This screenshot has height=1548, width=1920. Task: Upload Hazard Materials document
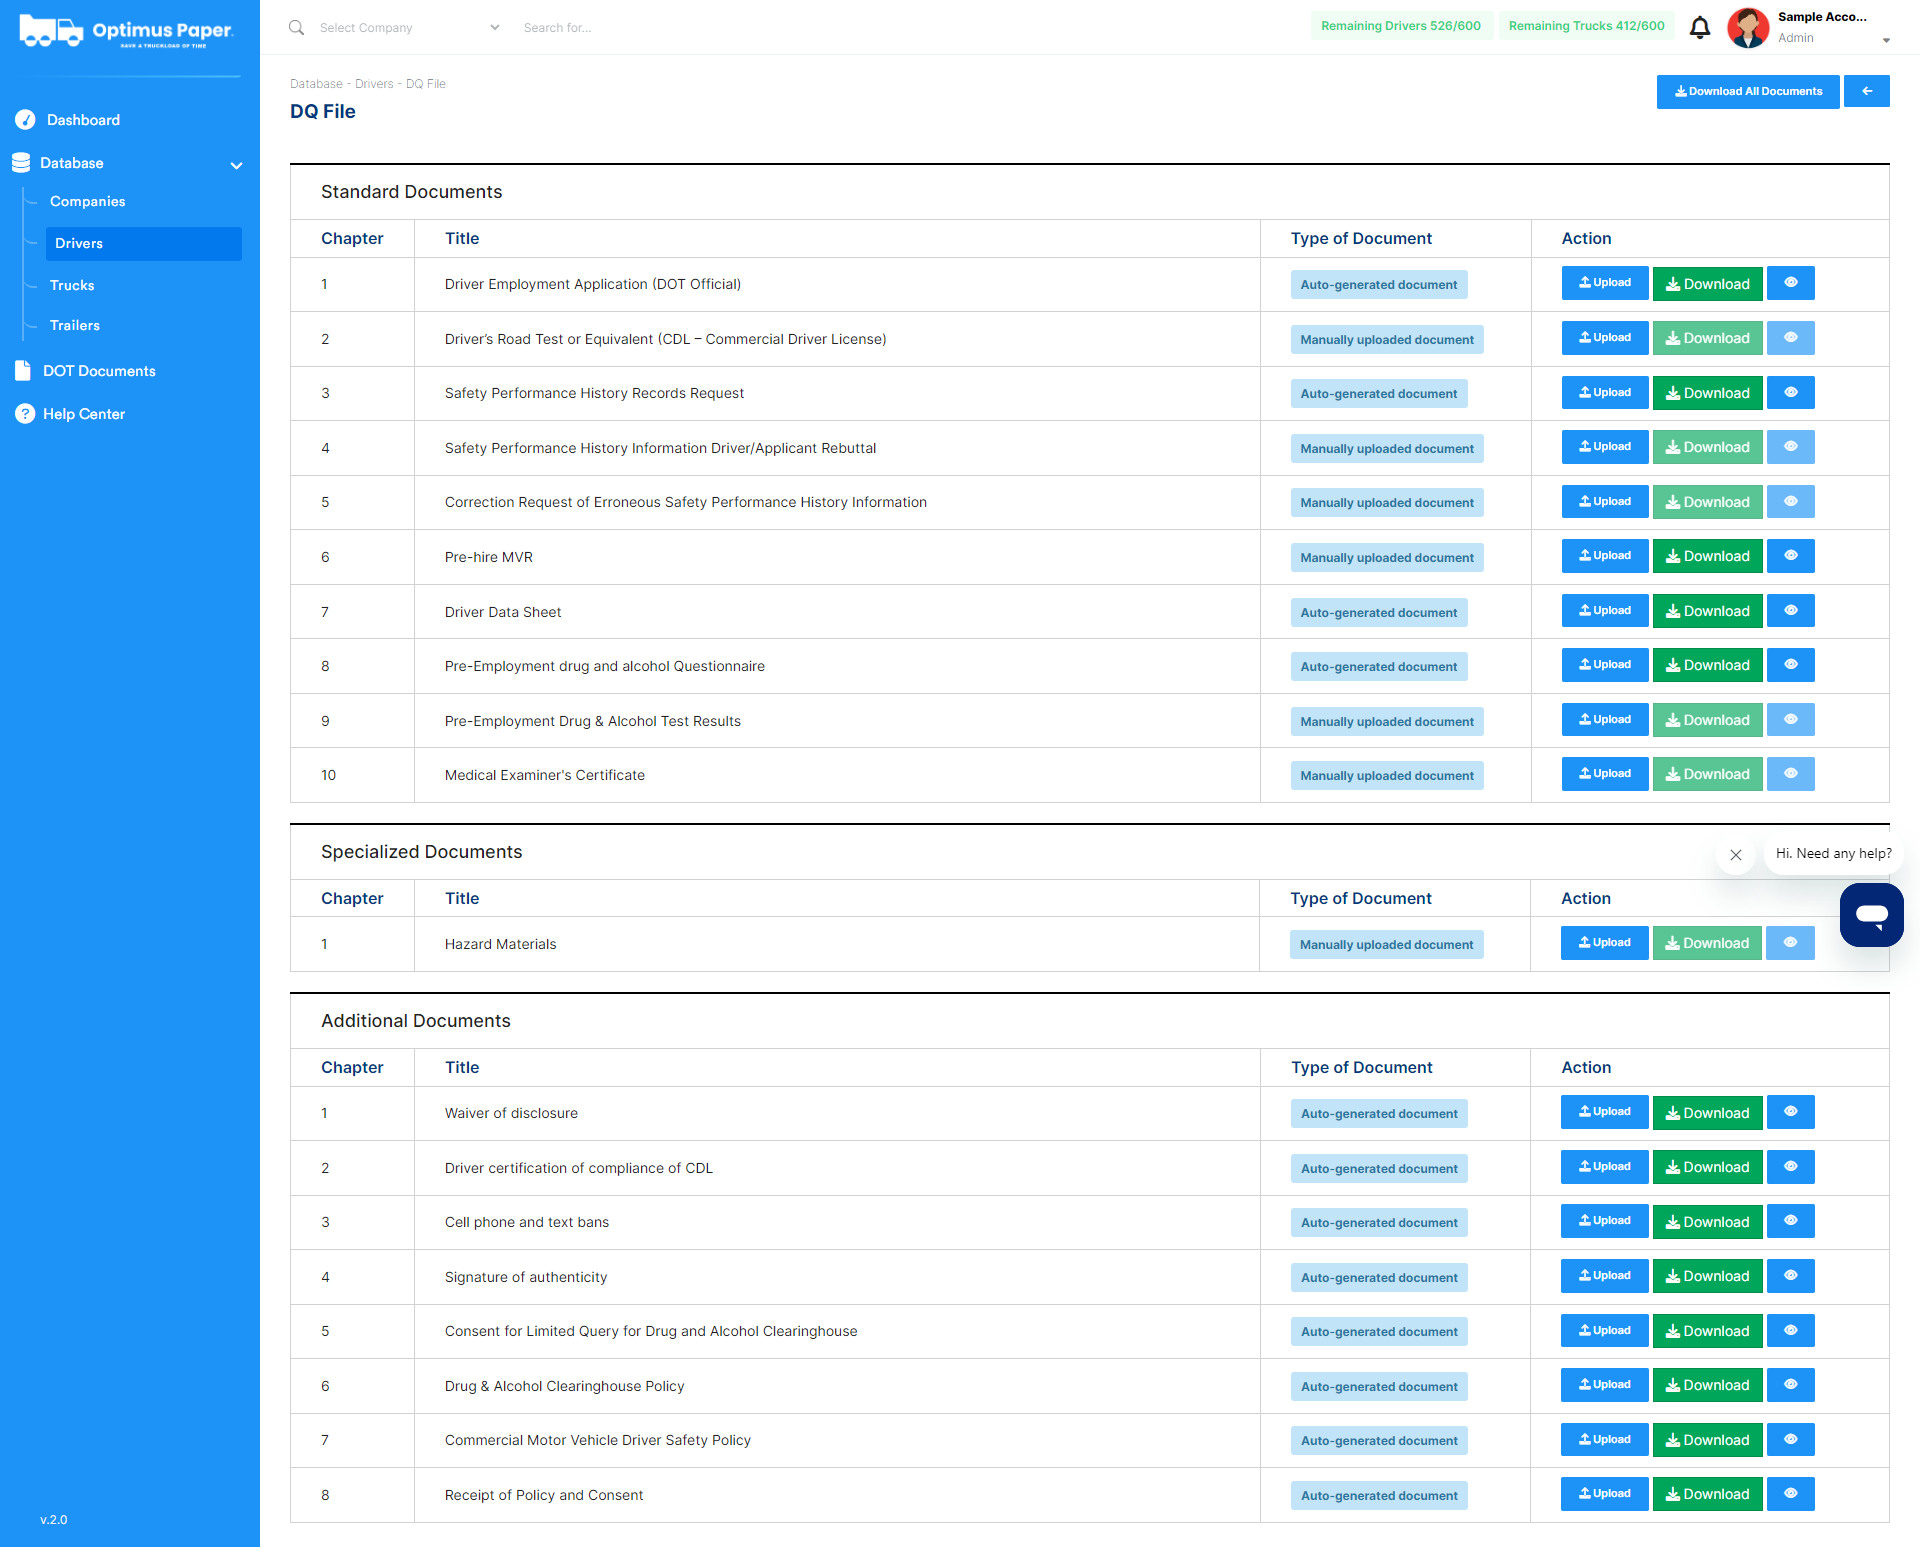[1604, 943]
